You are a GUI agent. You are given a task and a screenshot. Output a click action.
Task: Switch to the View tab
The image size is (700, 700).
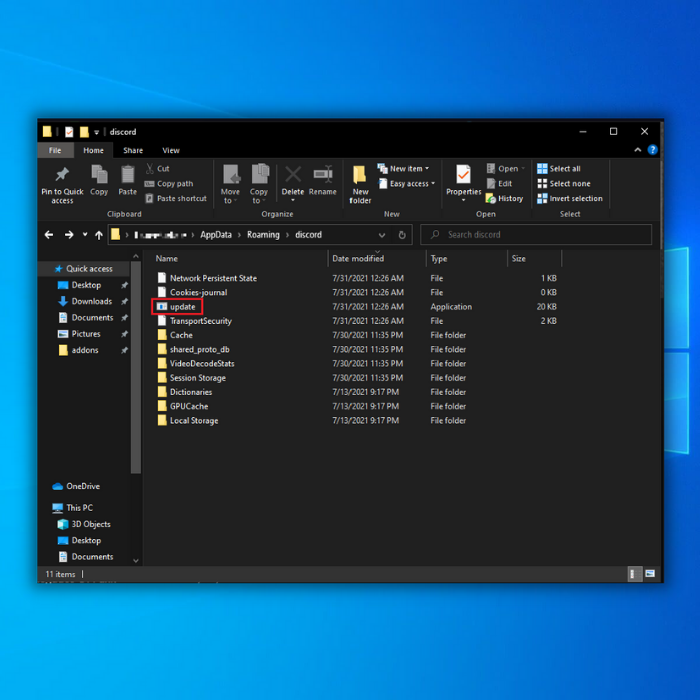pos(171,150)
